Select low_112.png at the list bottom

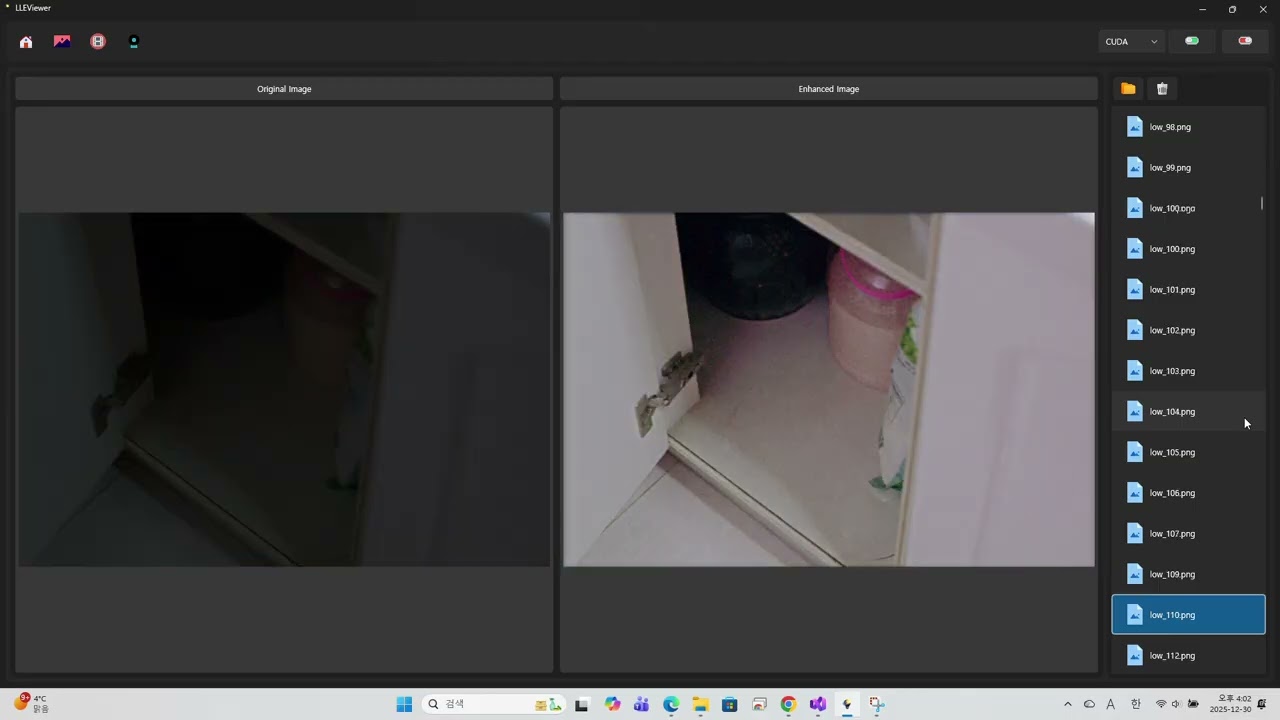tap(1188, 656)
